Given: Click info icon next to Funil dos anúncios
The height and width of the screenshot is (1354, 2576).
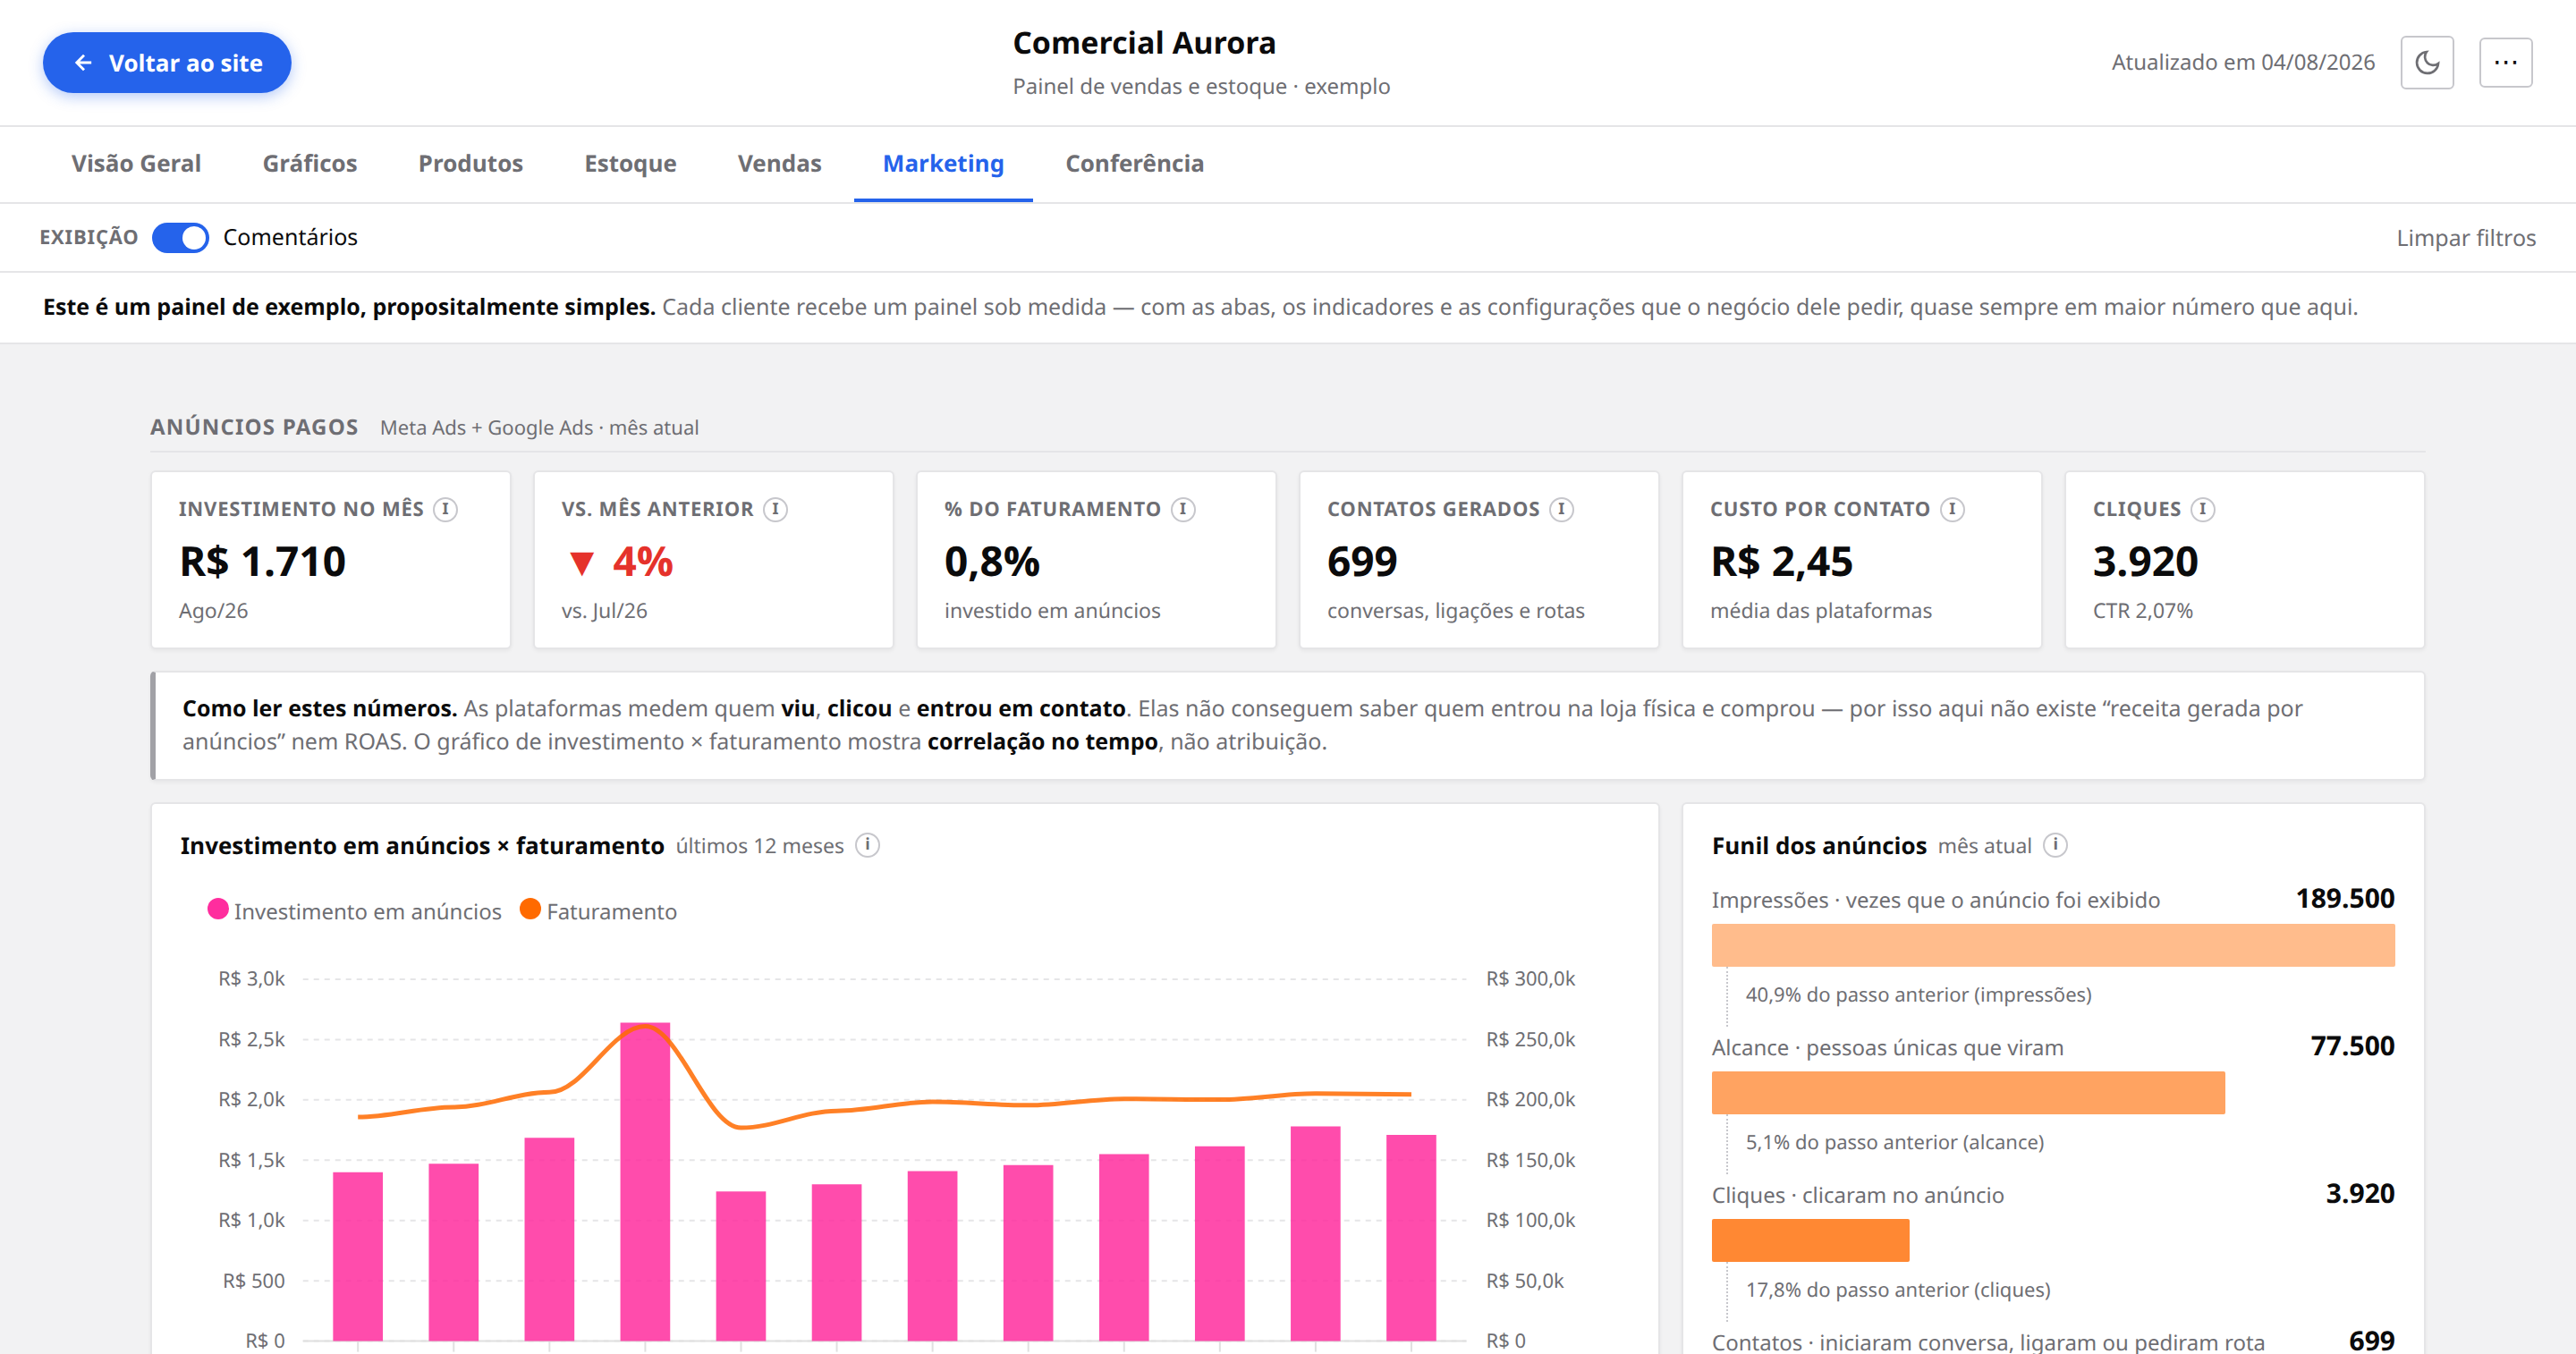Looking at the screenshot, I should pos(2055,845).
